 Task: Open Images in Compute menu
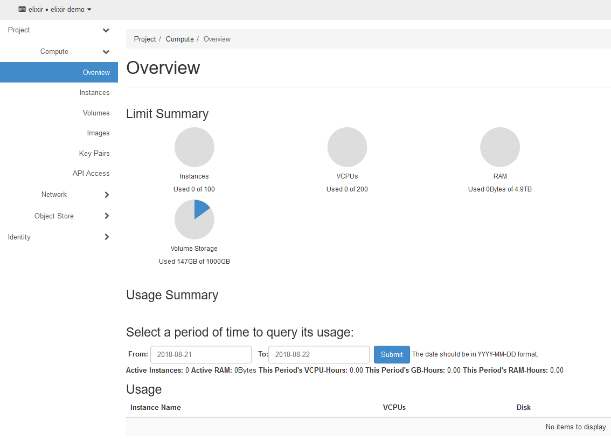click(98, 133)
